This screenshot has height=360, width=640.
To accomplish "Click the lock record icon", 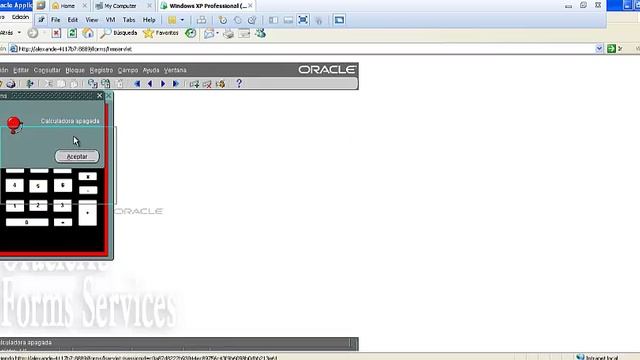I will [x=220, y=84].
